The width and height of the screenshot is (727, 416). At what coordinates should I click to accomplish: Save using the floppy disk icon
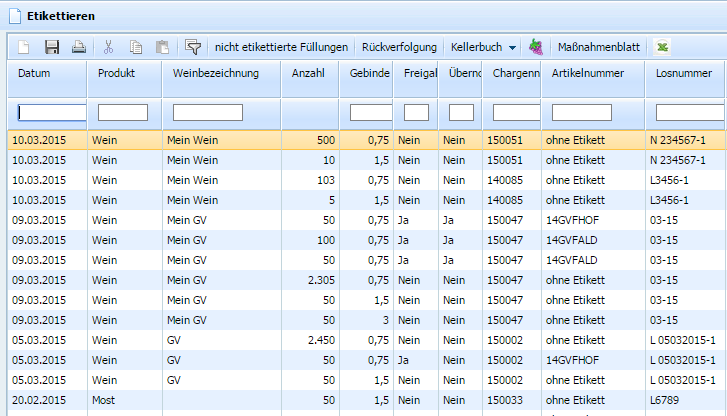51,47
